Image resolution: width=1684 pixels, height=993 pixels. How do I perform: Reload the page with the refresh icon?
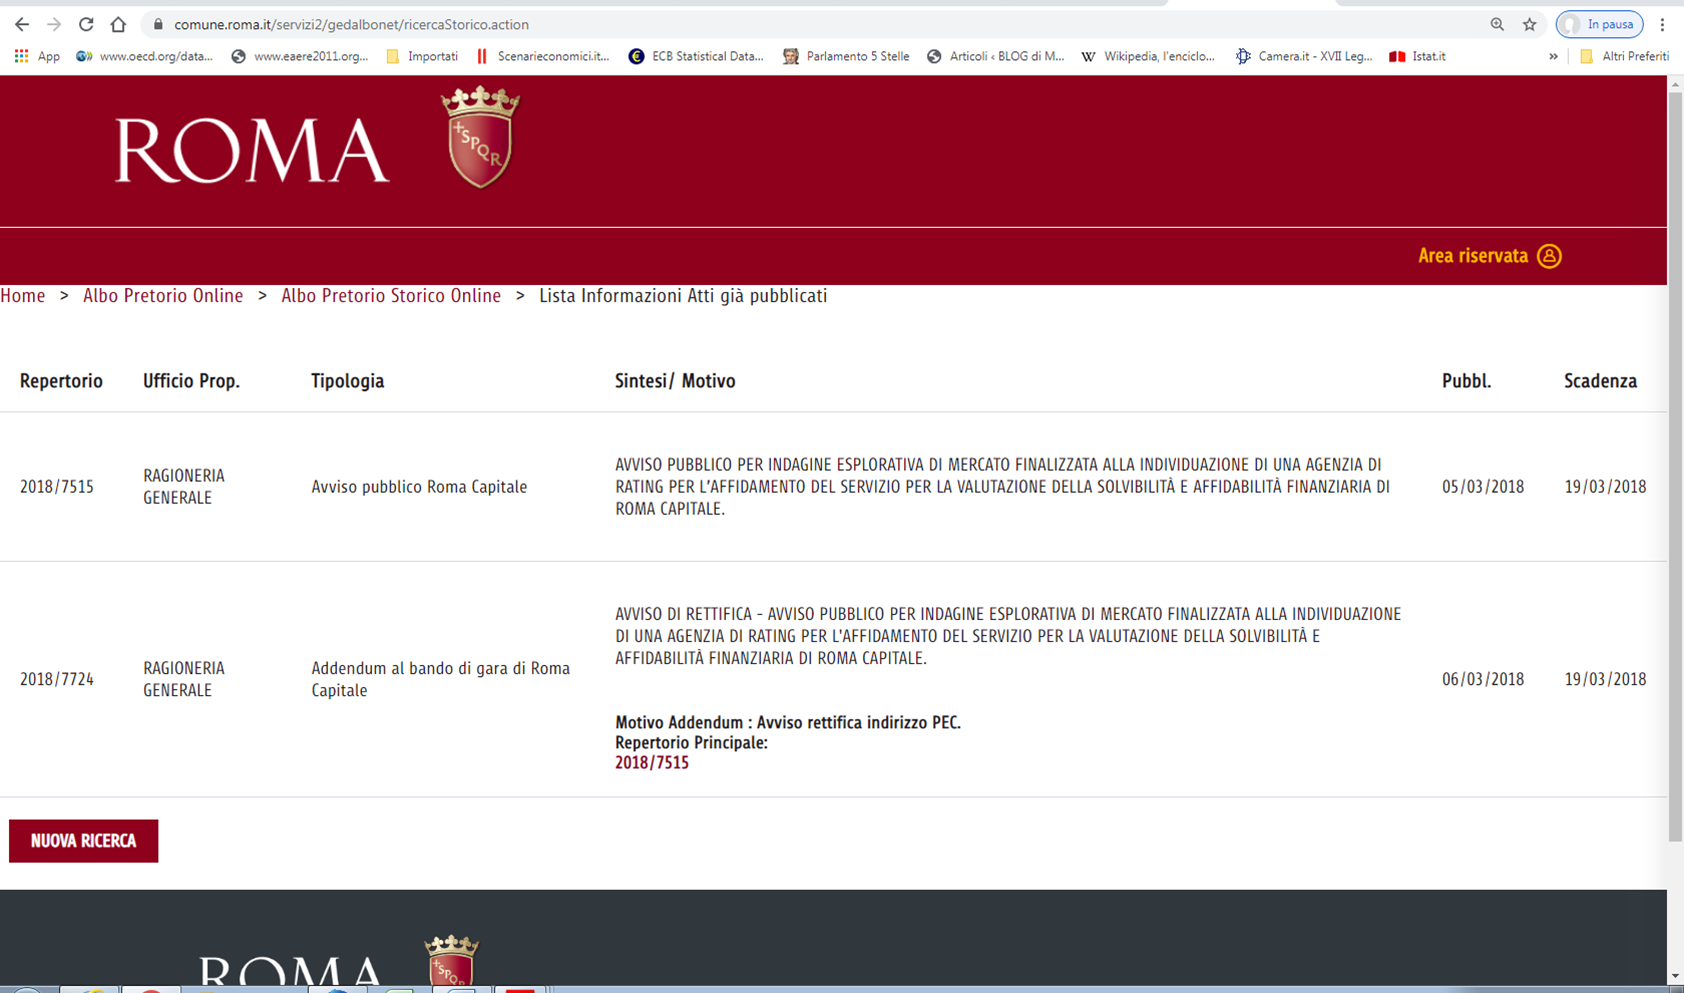pyautogui.click(x=86, y=24)
